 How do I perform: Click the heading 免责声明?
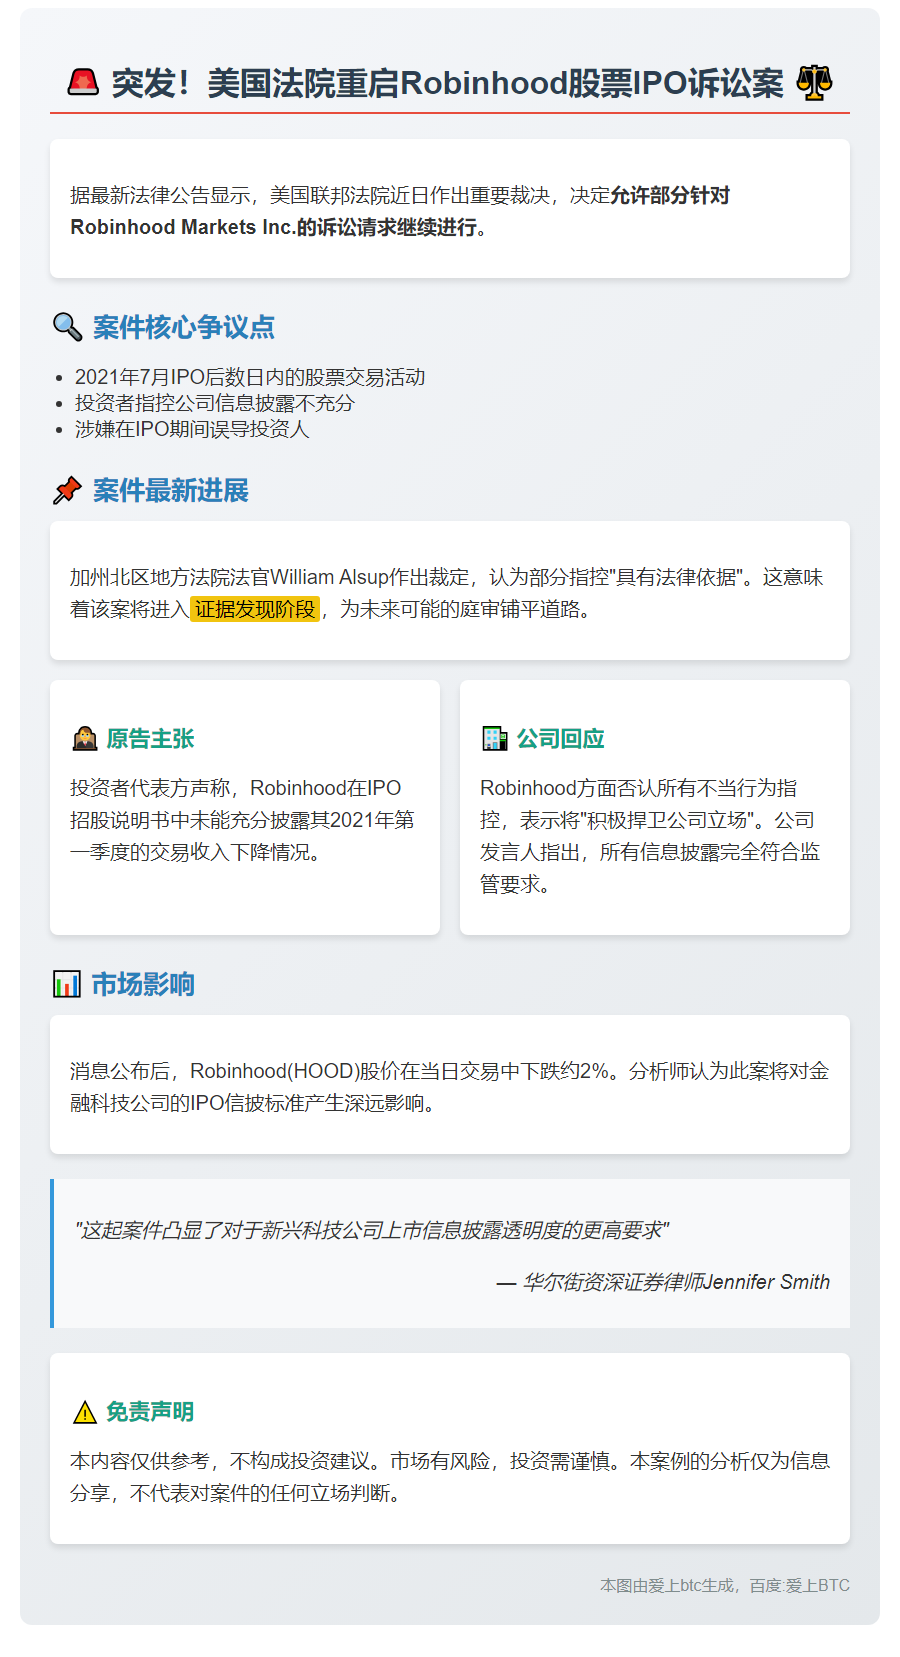coord(151,1412)
